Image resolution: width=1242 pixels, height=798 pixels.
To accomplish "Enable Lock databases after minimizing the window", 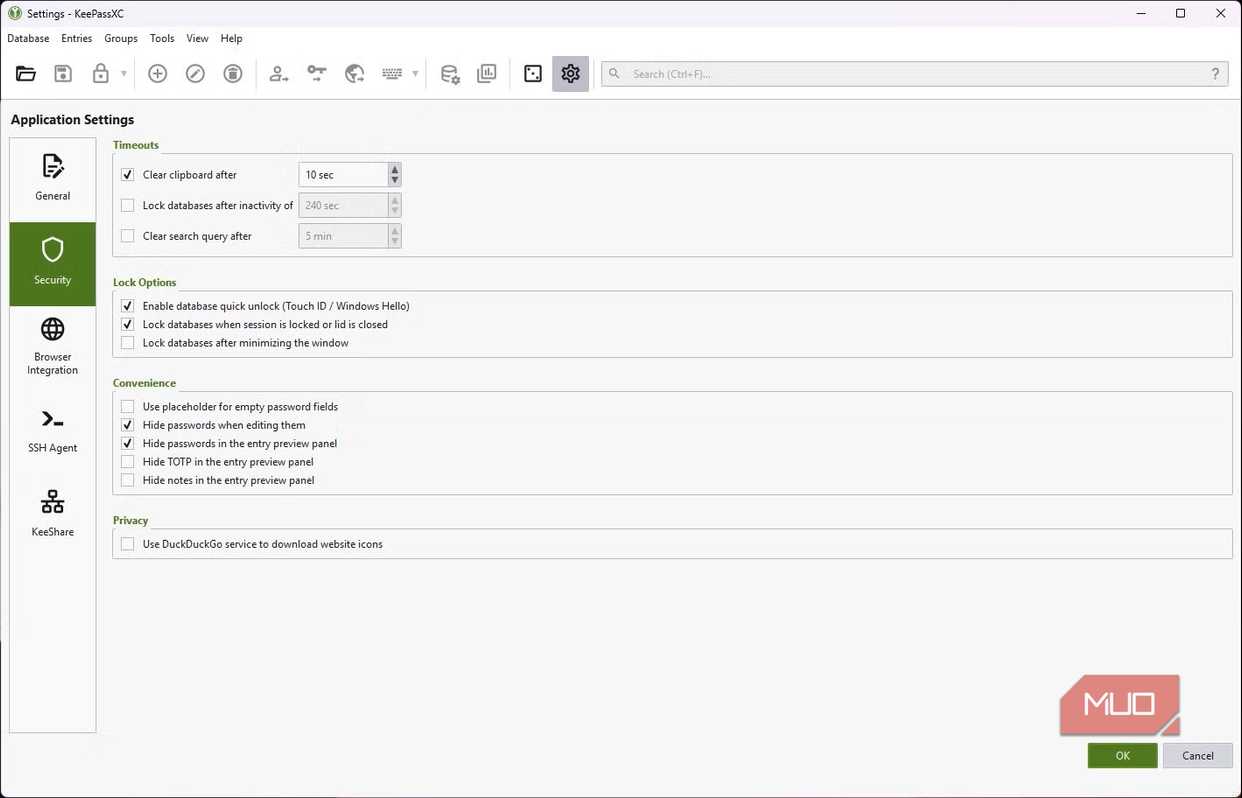I will [127, 343].
